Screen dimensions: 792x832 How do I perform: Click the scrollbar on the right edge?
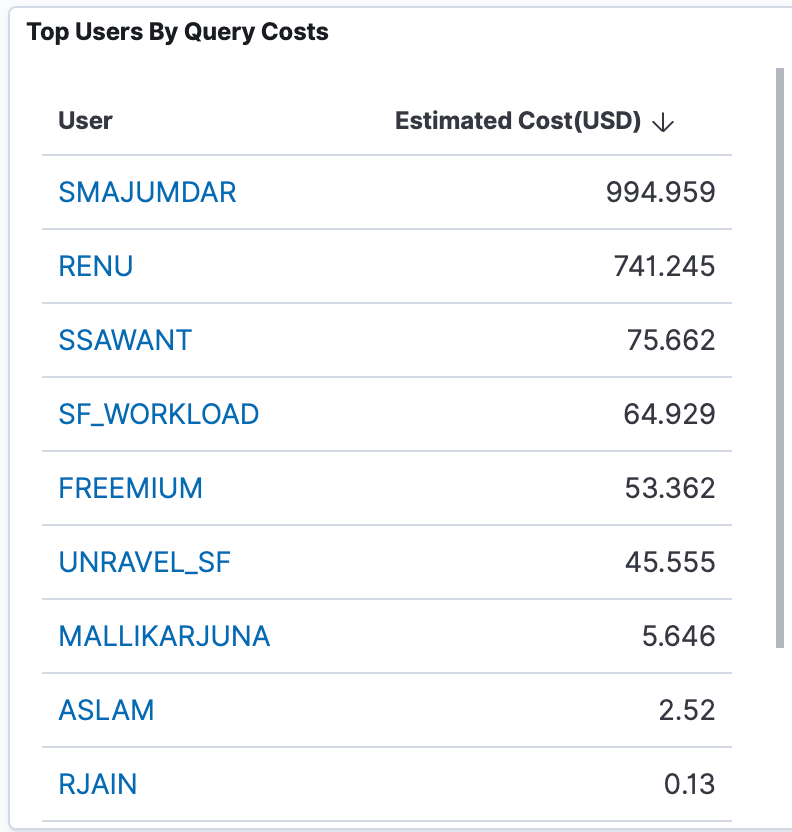tap(781, 350)
